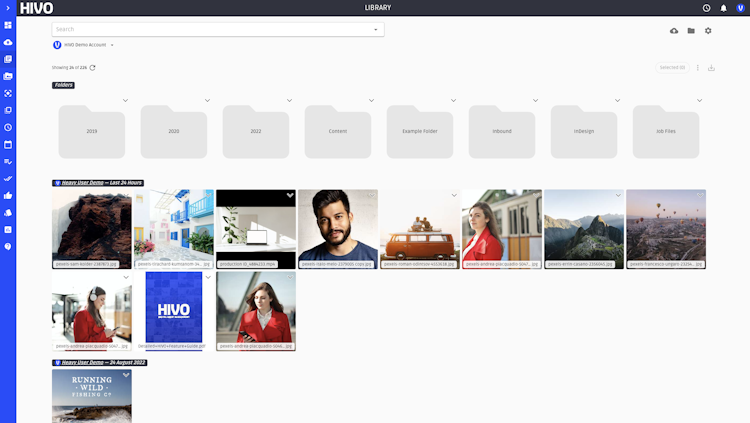Screen dimensions: 750x423
Task: Click the clock icon in the sidebar
Action: [8, 127]
